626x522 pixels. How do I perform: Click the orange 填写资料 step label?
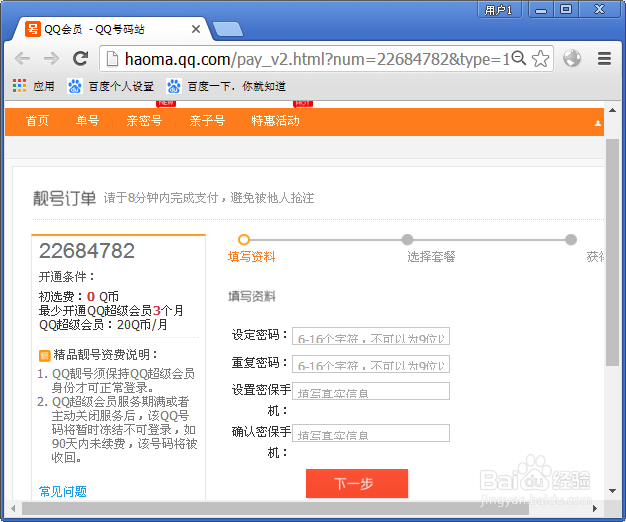[x=252, y=257]
